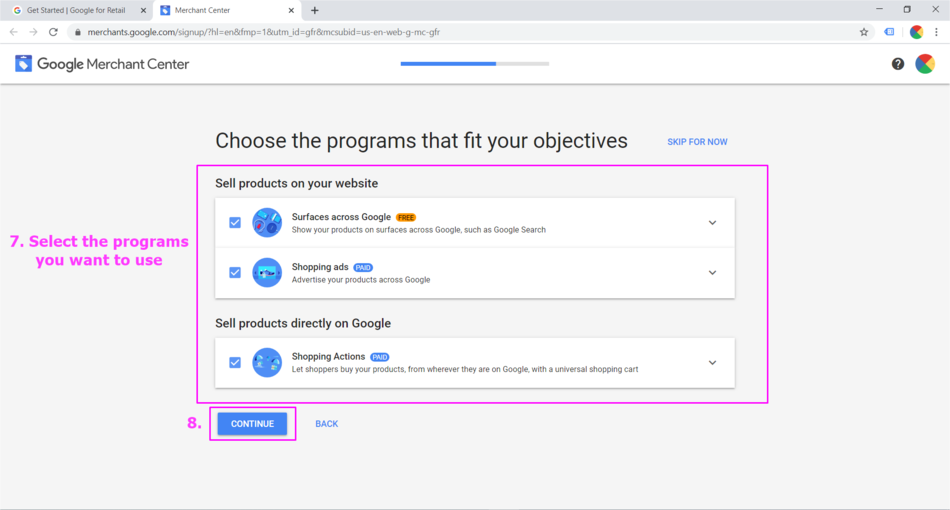Screen dimensions: 950x510
Task: Open the help question mark icon
Action: click(x=898, y=64)
